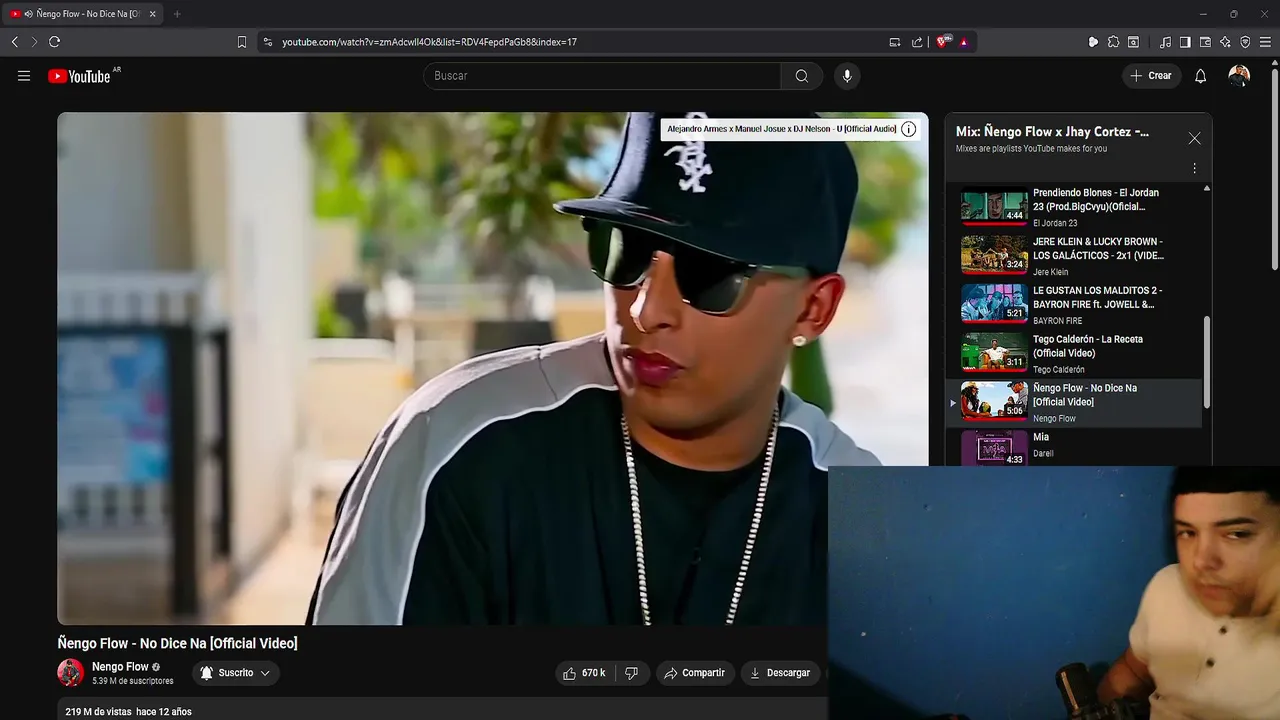Click the Crear button
Viewport: 1280px width, 720px height.
point(1151,76)
